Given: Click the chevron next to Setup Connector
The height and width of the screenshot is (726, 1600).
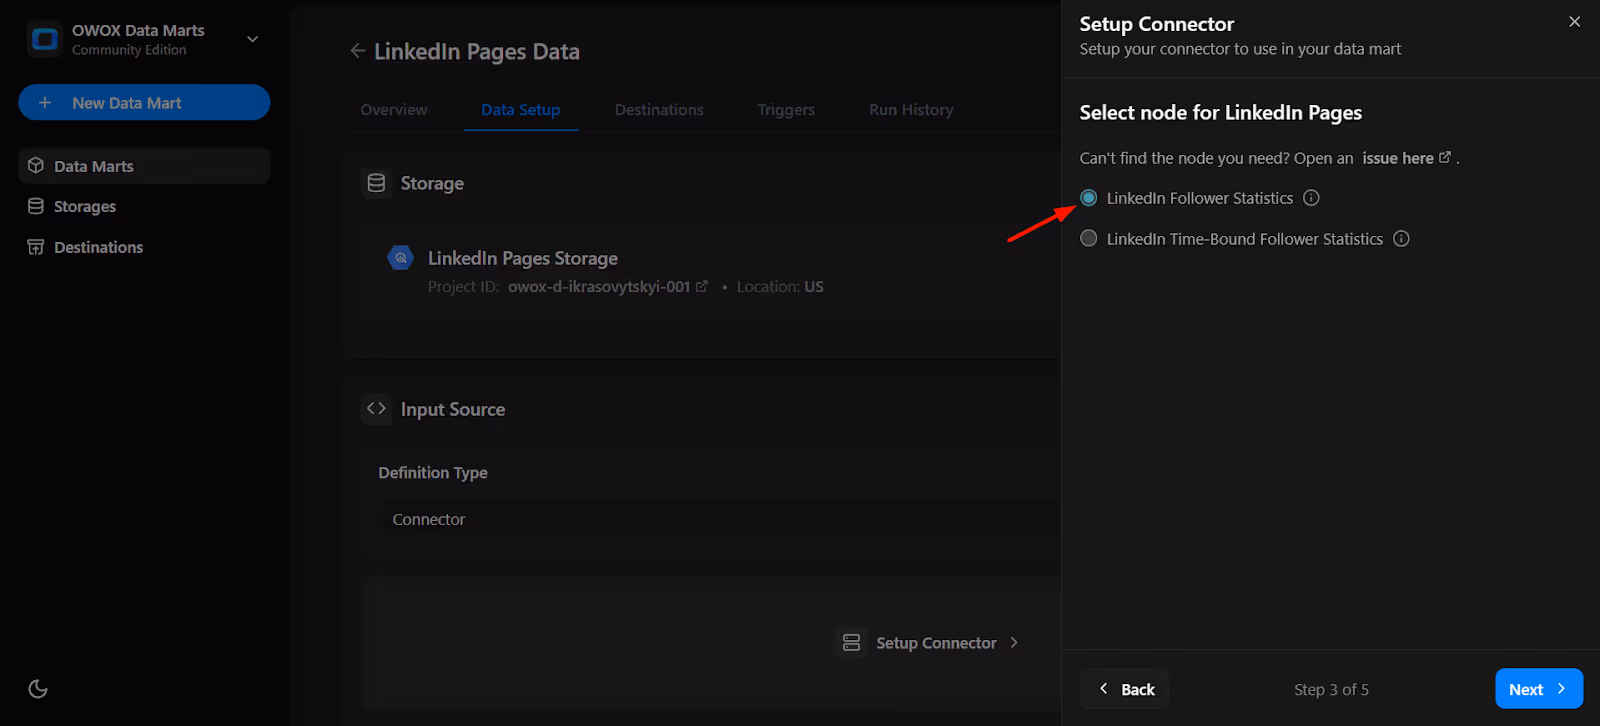Looking at the screenshot, I should [x=1014, y=643].
